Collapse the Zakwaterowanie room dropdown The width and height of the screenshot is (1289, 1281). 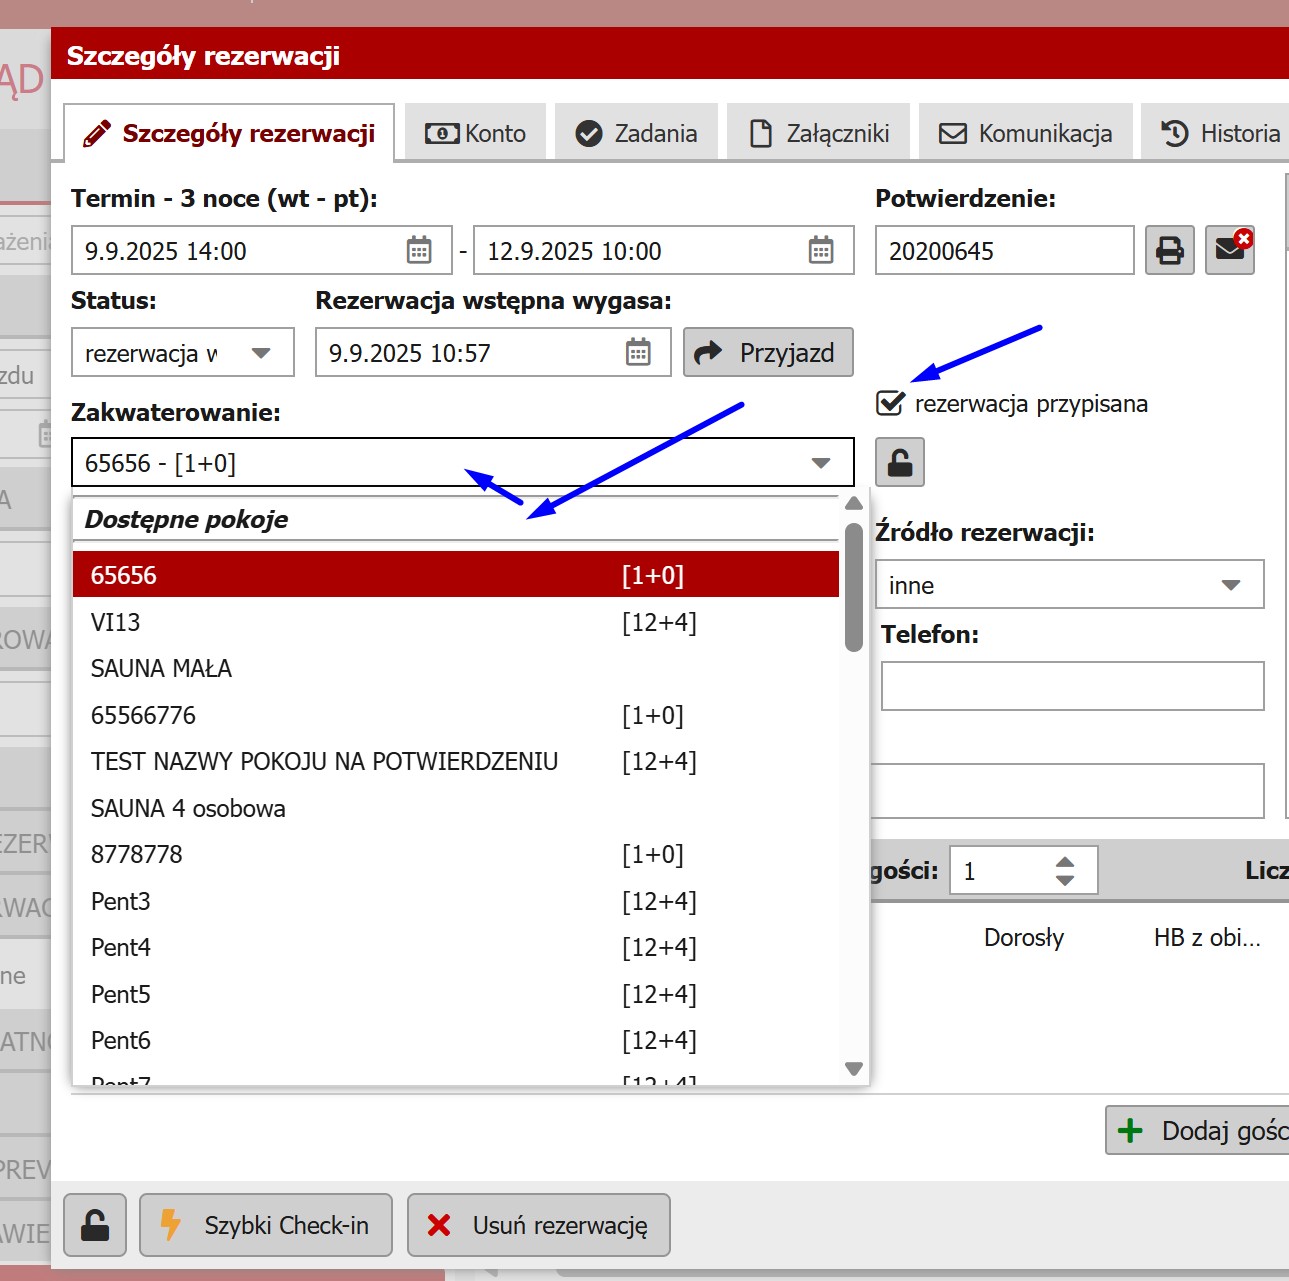[821, 463]
